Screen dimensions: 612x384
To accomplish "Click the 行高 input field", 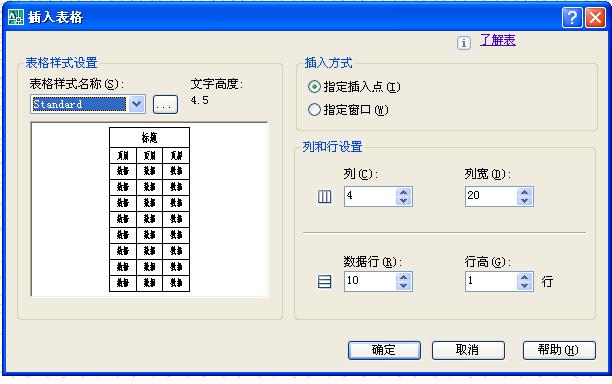I will [x=491, y=281].
